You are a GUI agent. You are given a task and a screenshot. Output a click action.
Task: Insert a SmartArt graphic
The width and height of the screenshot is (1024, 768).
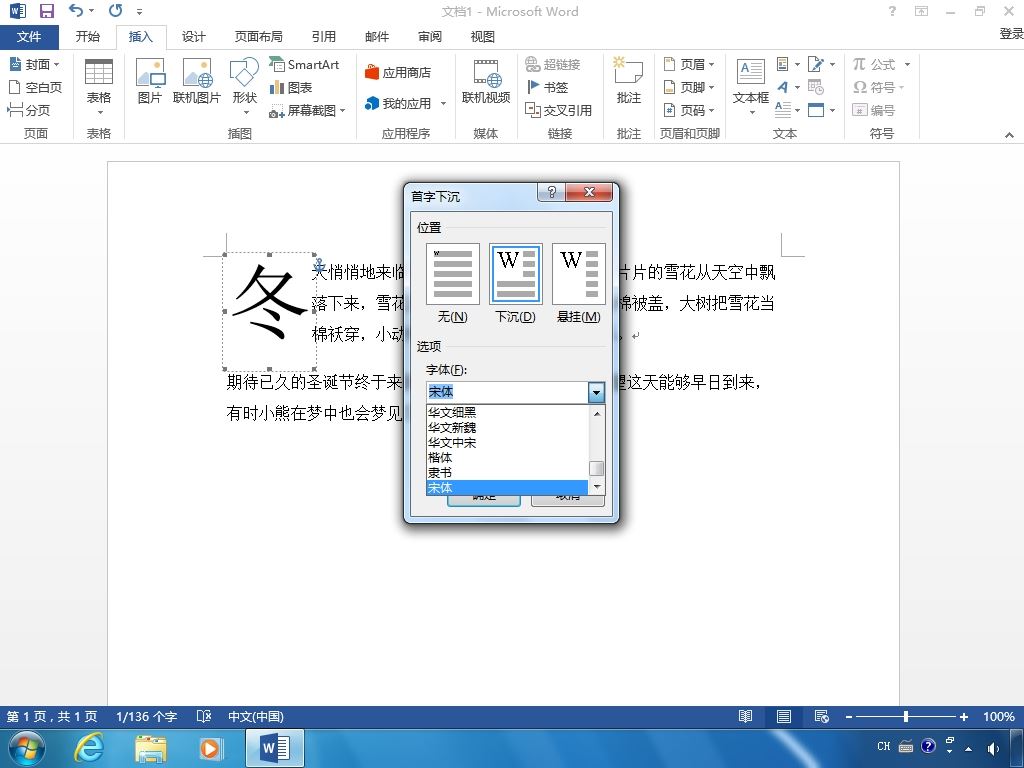[x=304, y=64]
